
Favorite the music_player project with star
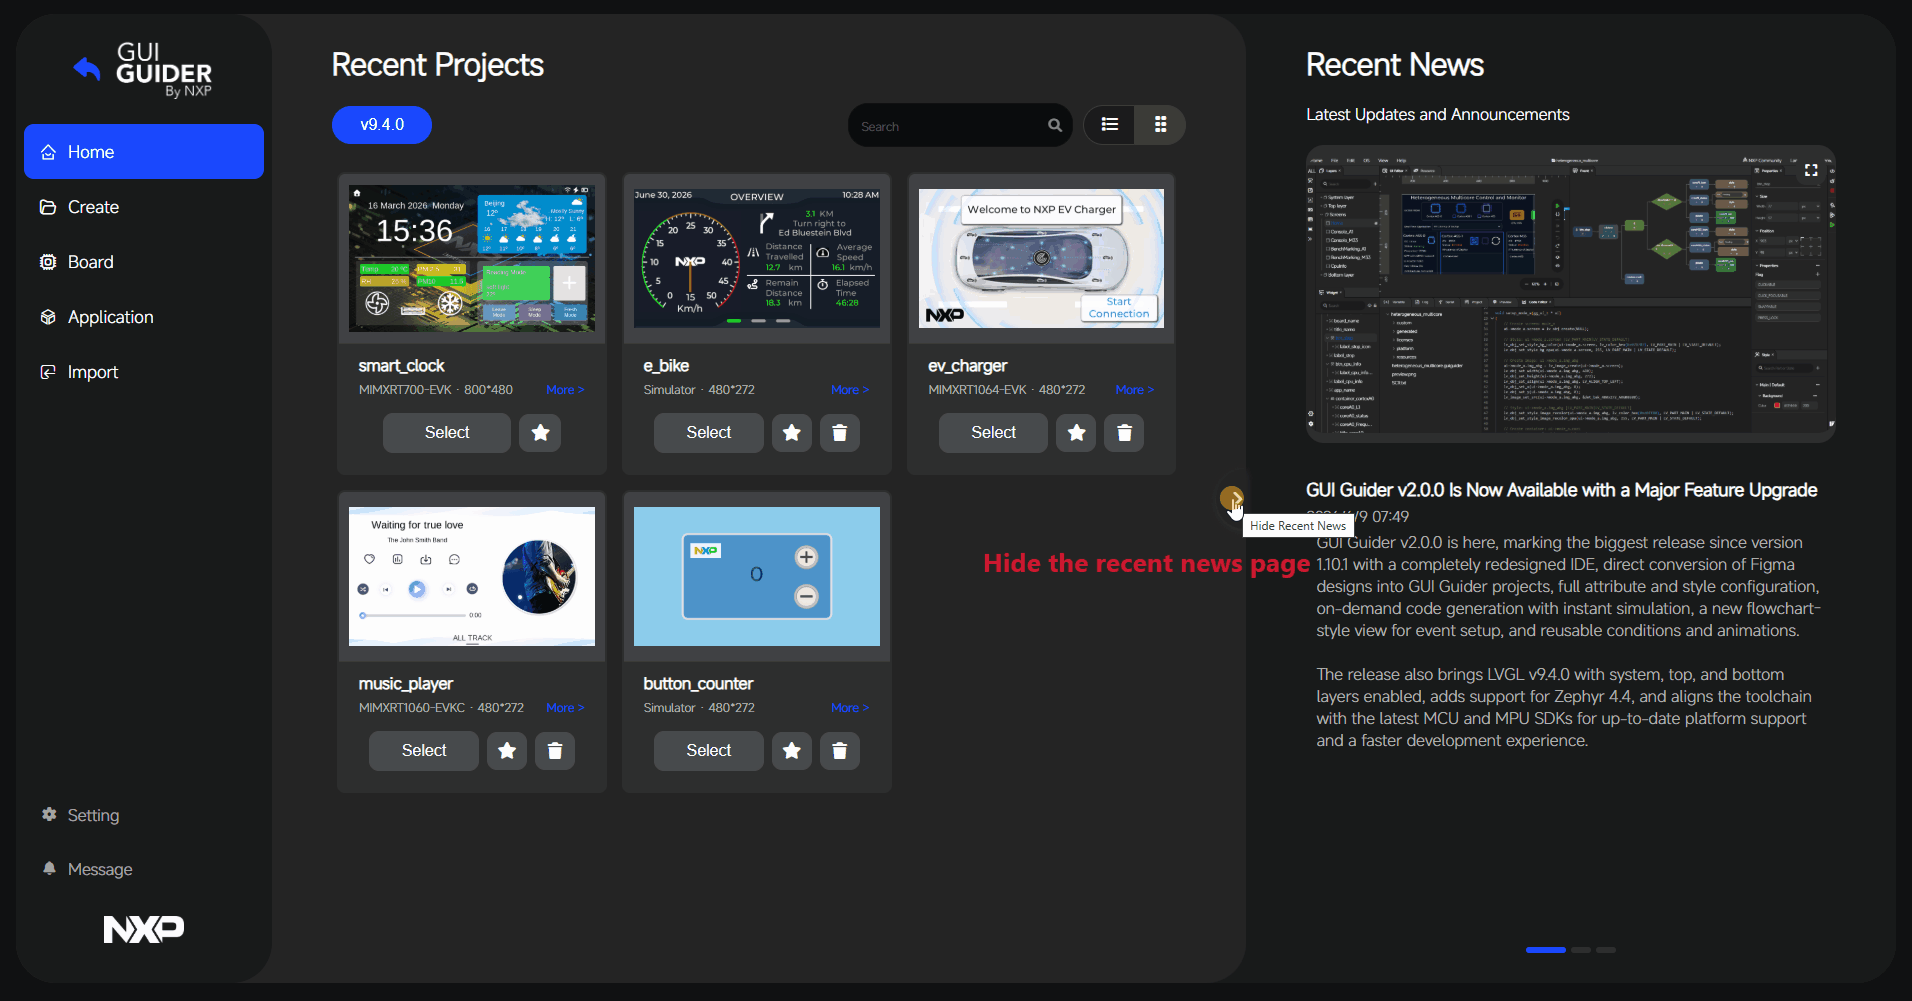pos(507,751)
